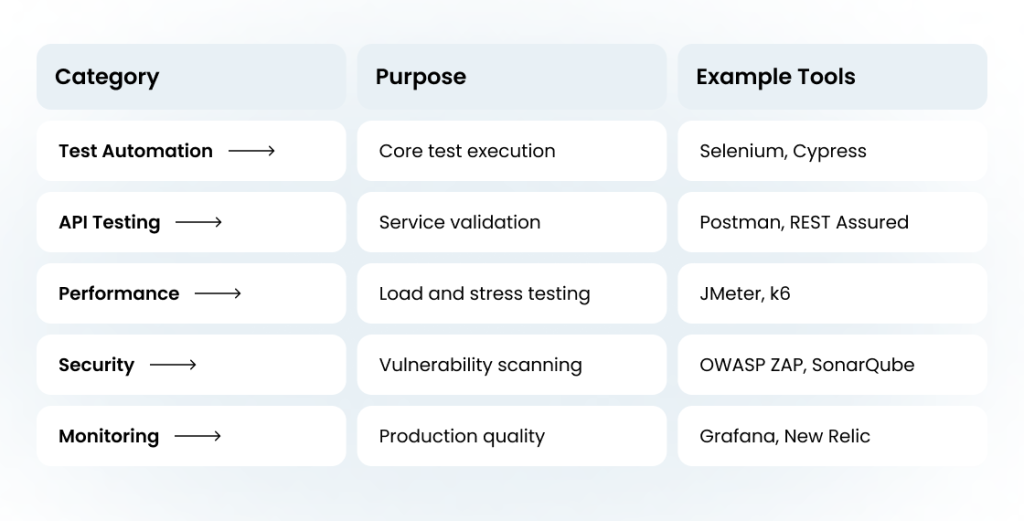The image size is (1024, 521).
Task: Click the Grafana, New Relic cell
Action: (832, 436)
